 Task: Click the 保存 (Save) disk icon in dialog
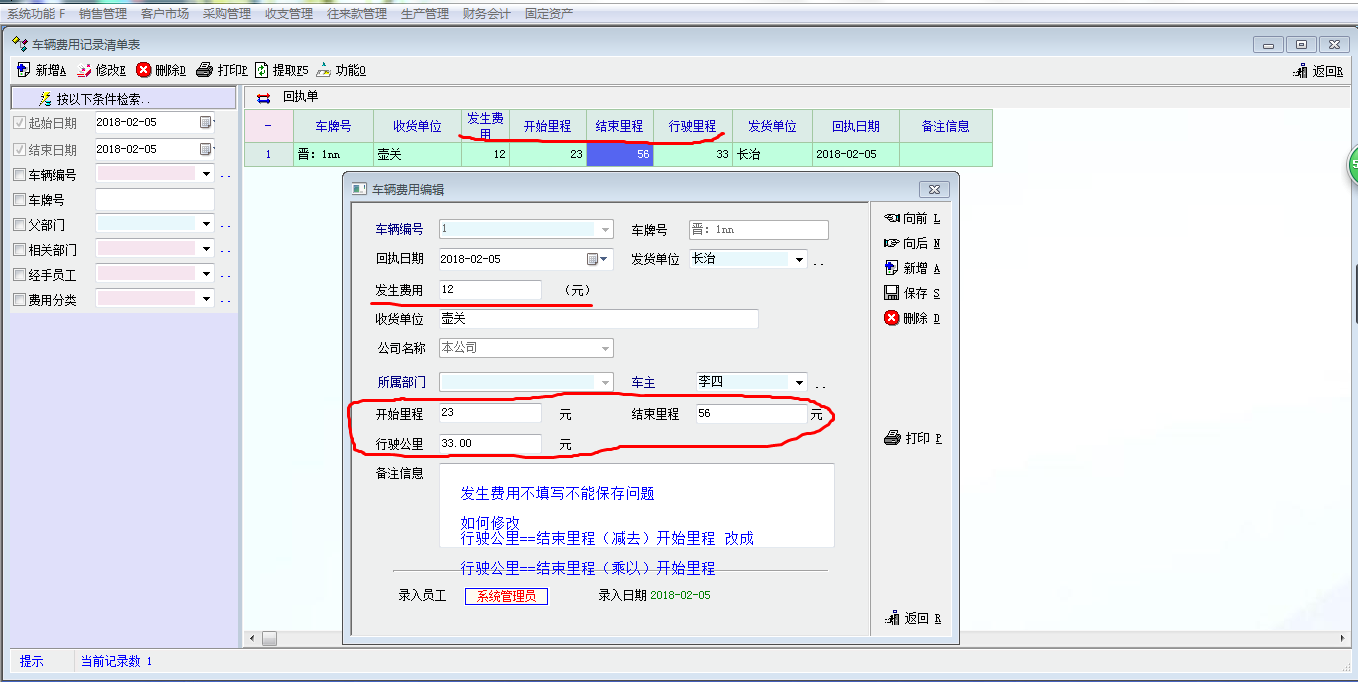click(x=892, y=293)
